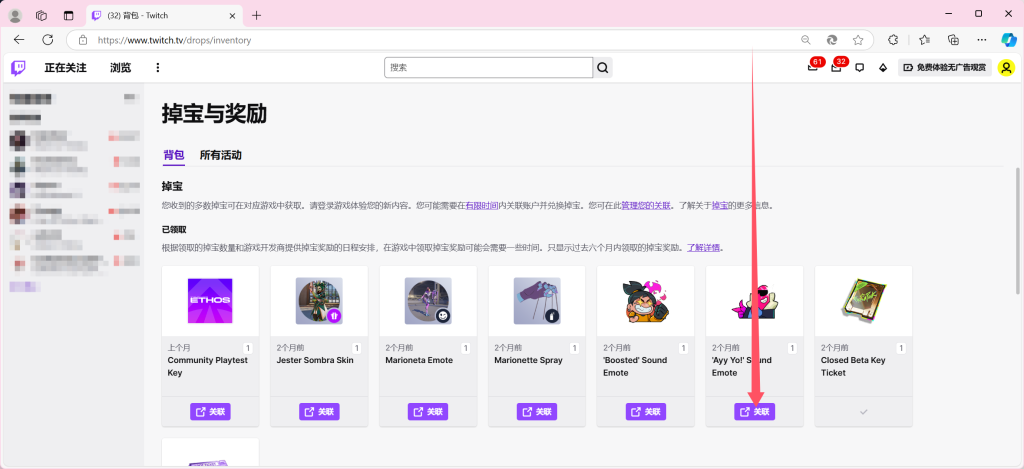1024x469 pixels.
Task: Click 关联 under 'Ayy Yo!' Sound Emote
Action: click(755, 412)
